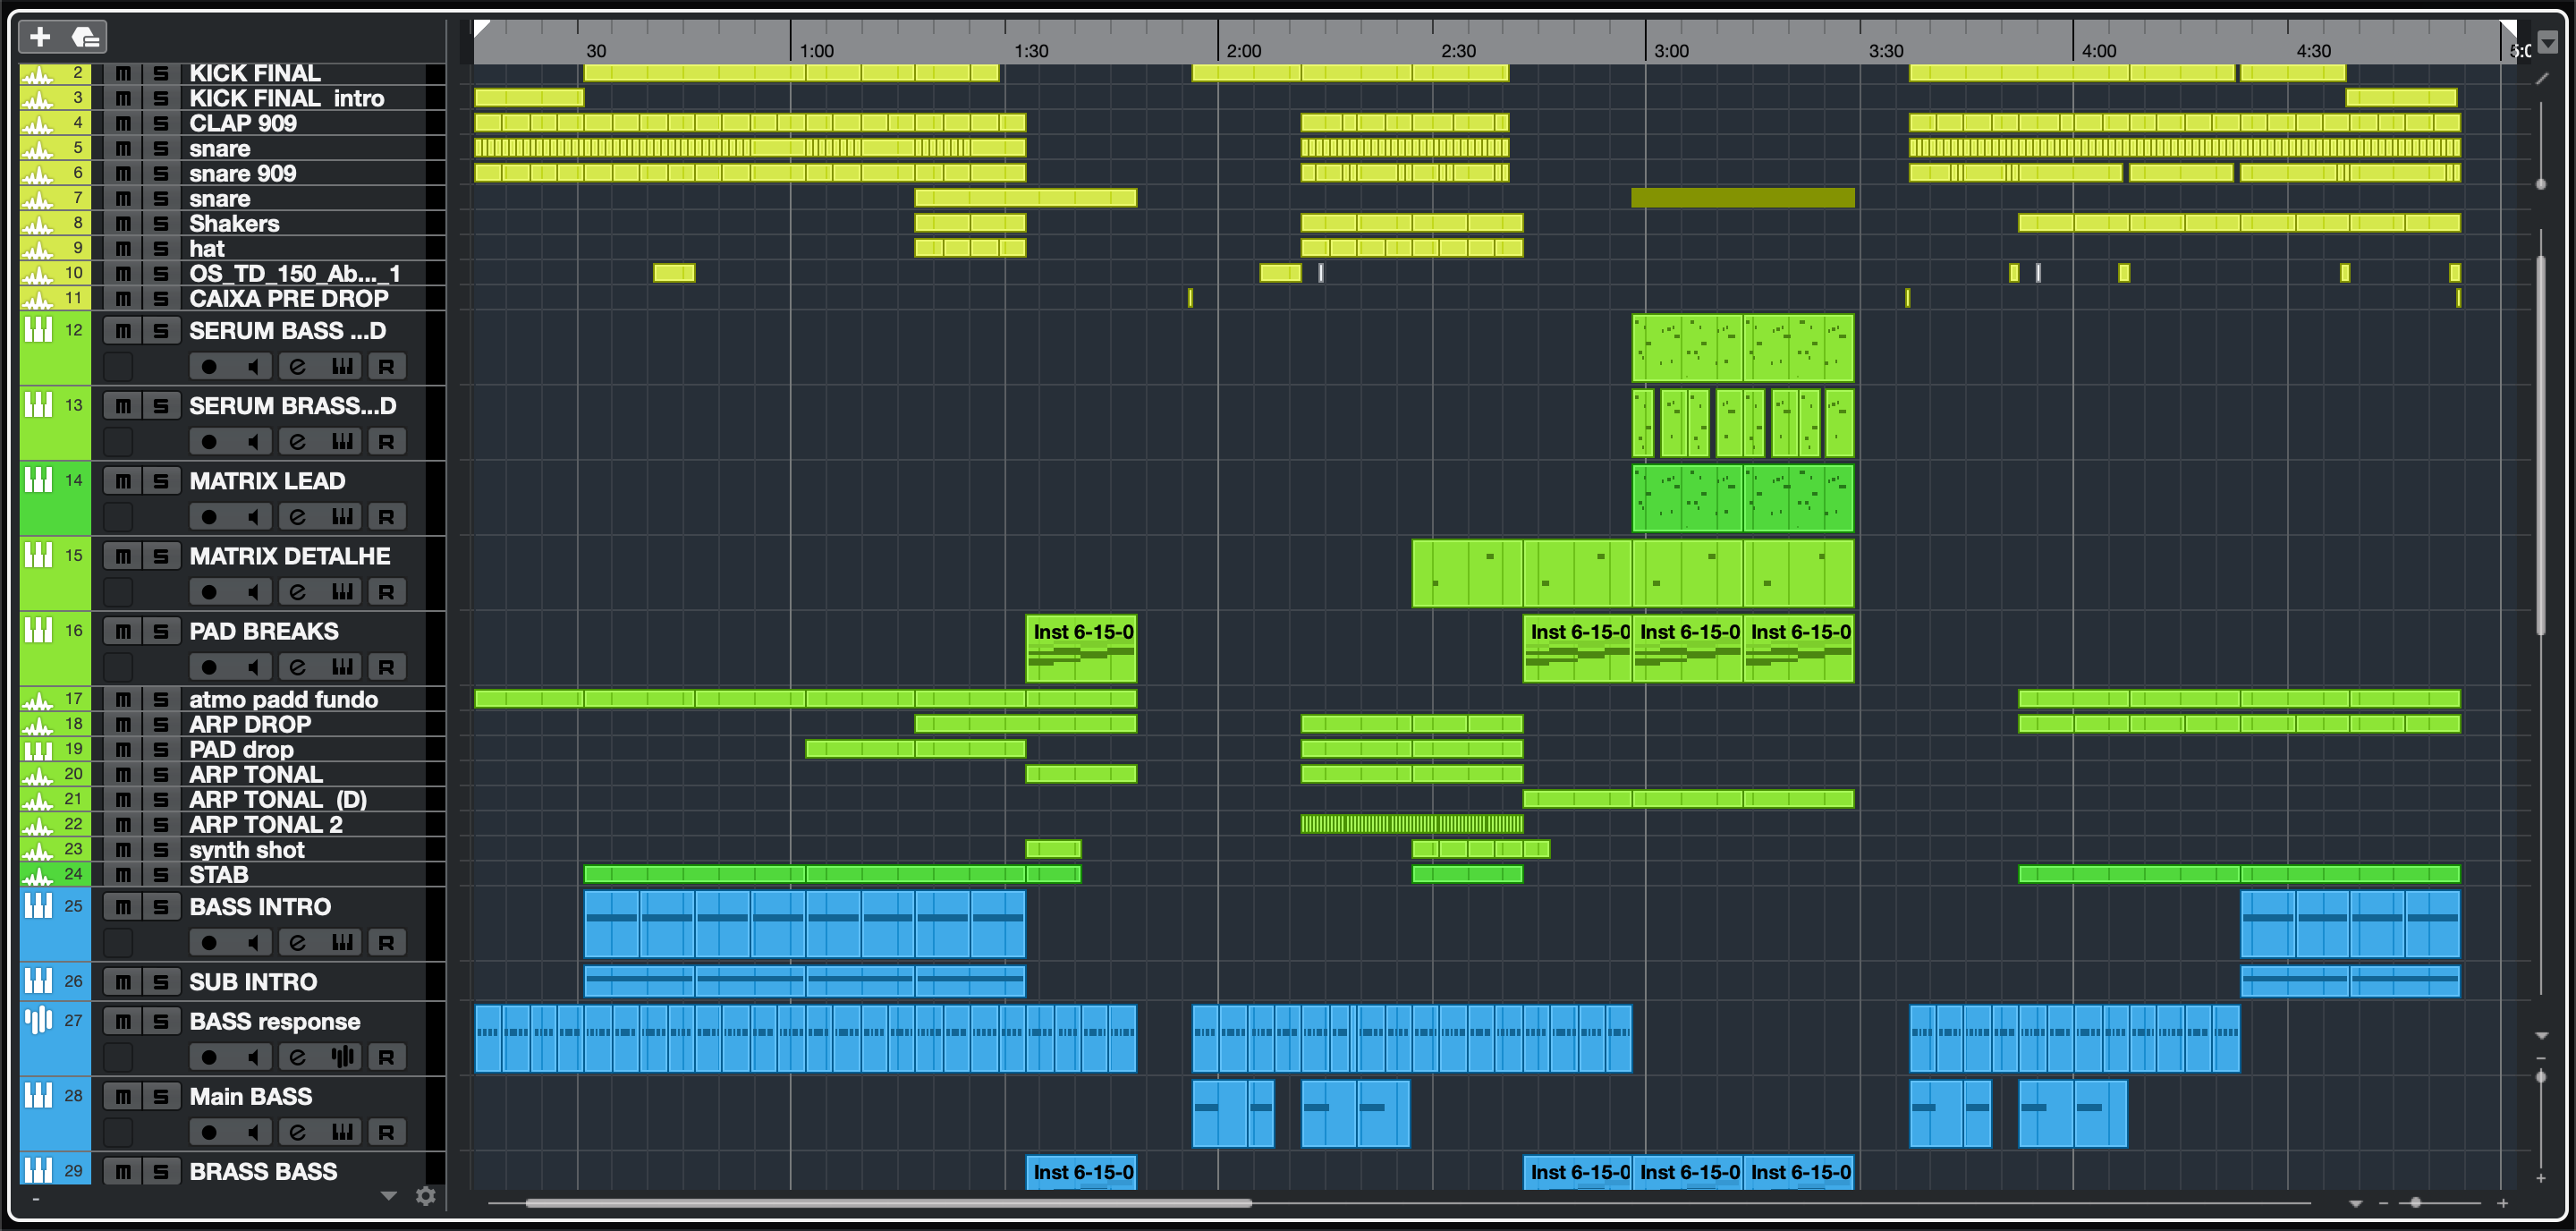Enable record on SERUM BASS track
Image resolution: width=2576 pixels, height=1231 pixels.
pos(209,367)
